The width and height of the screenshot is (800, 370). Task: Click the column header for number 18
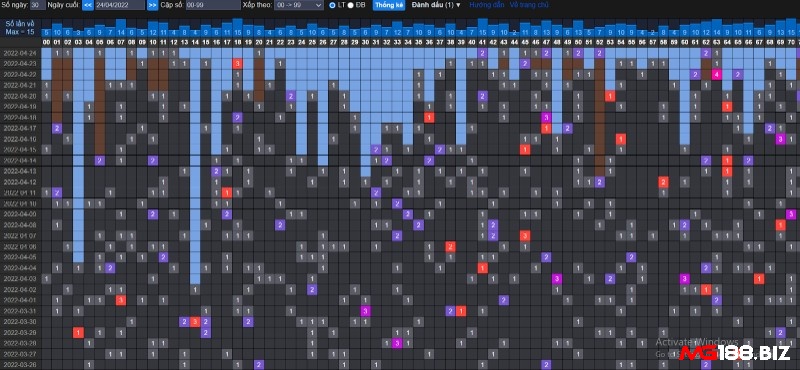click(x=237, y=42)
